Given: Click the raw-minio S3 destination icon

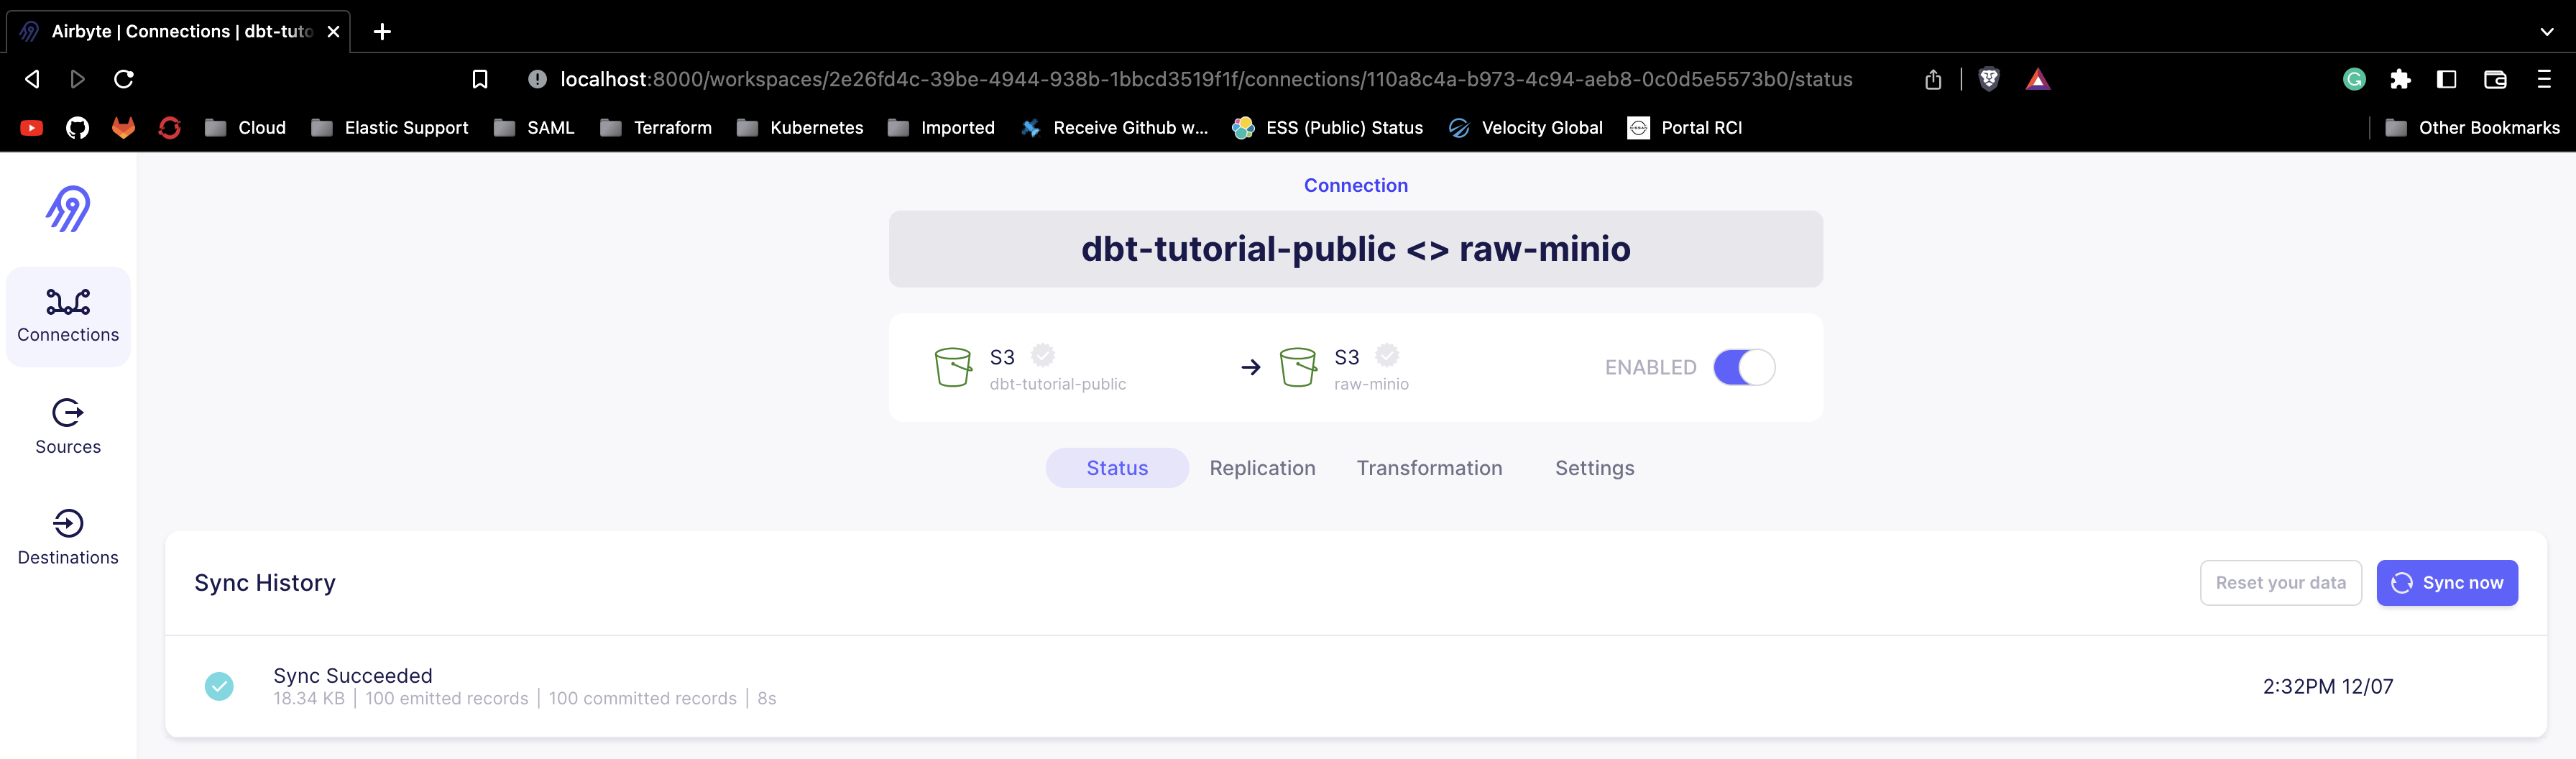Looking at the screenshot, I should click(x=1298, y=366).
